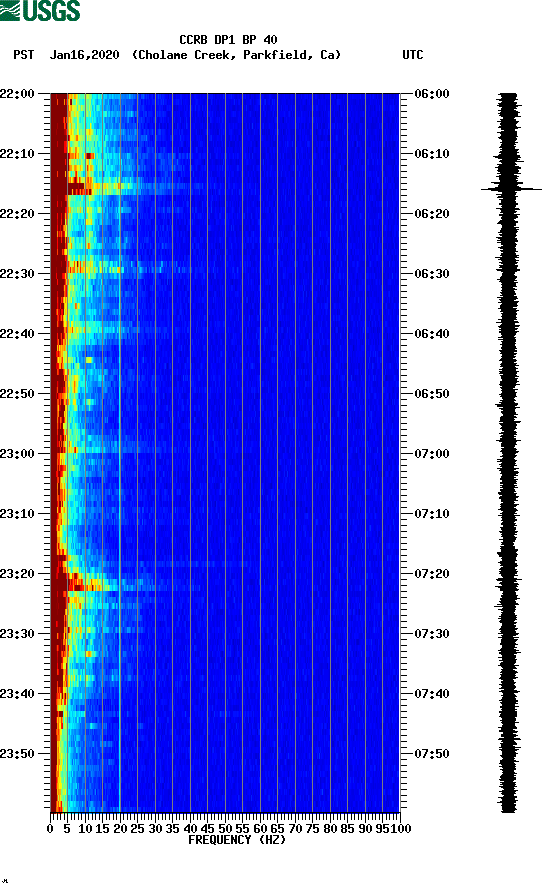Click the large seismogram spike near 06:16
This screenshot has width=552, height=892.
tap(511, 189)
